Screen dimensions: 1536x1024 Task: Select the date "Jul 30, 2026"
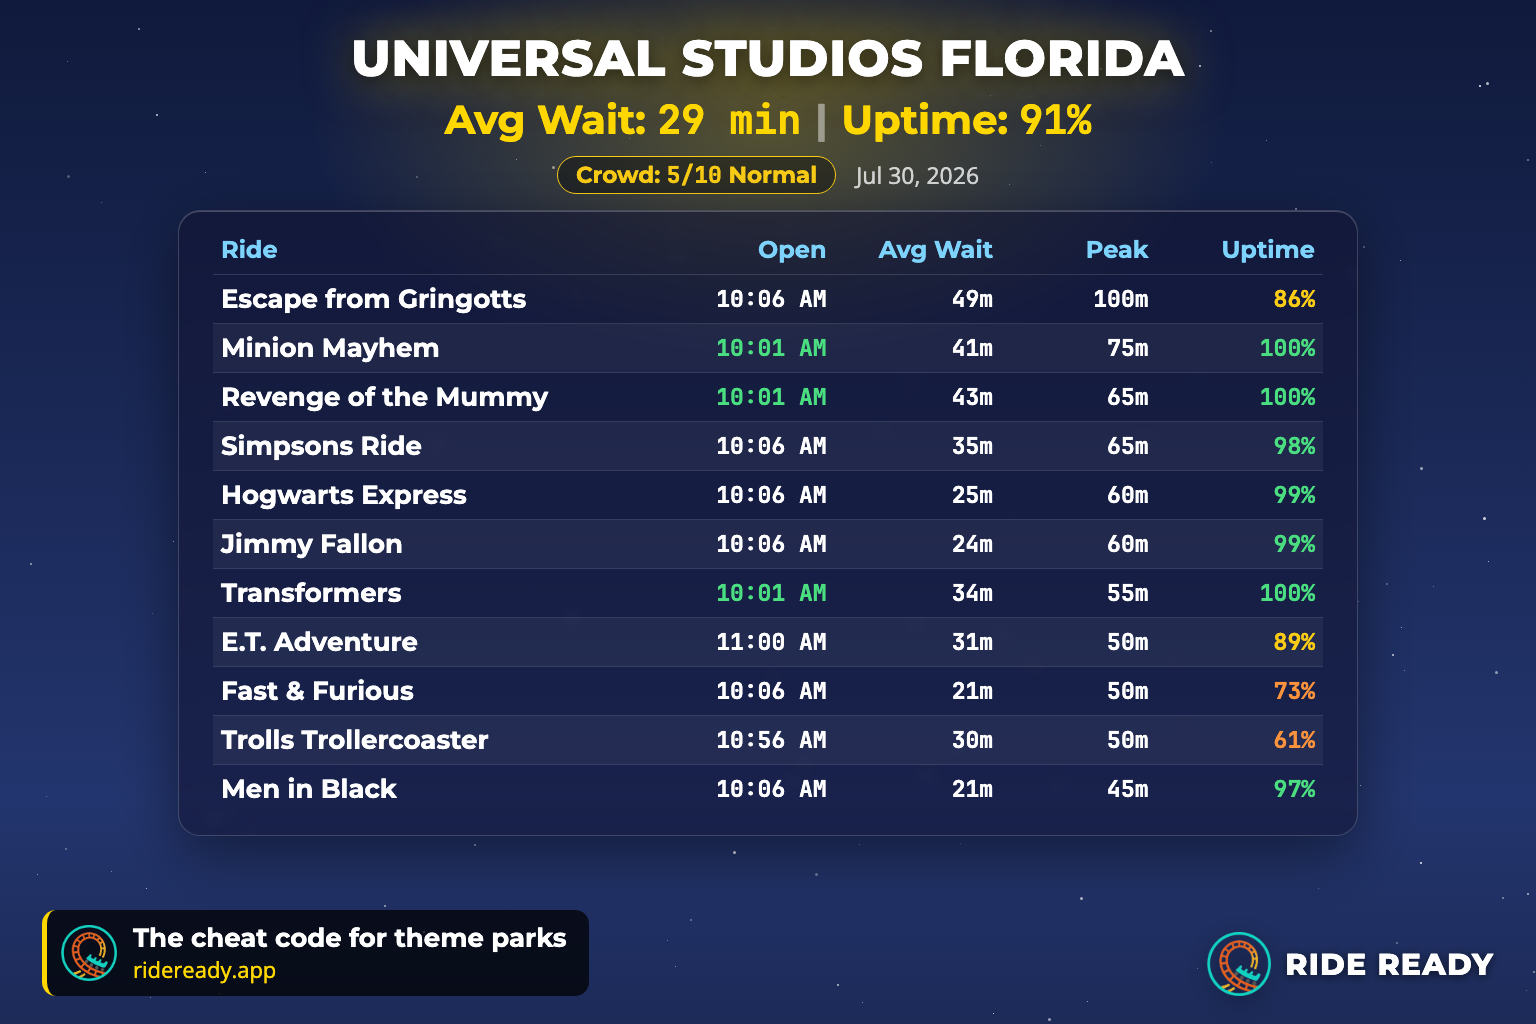click(x=917, y=176)
